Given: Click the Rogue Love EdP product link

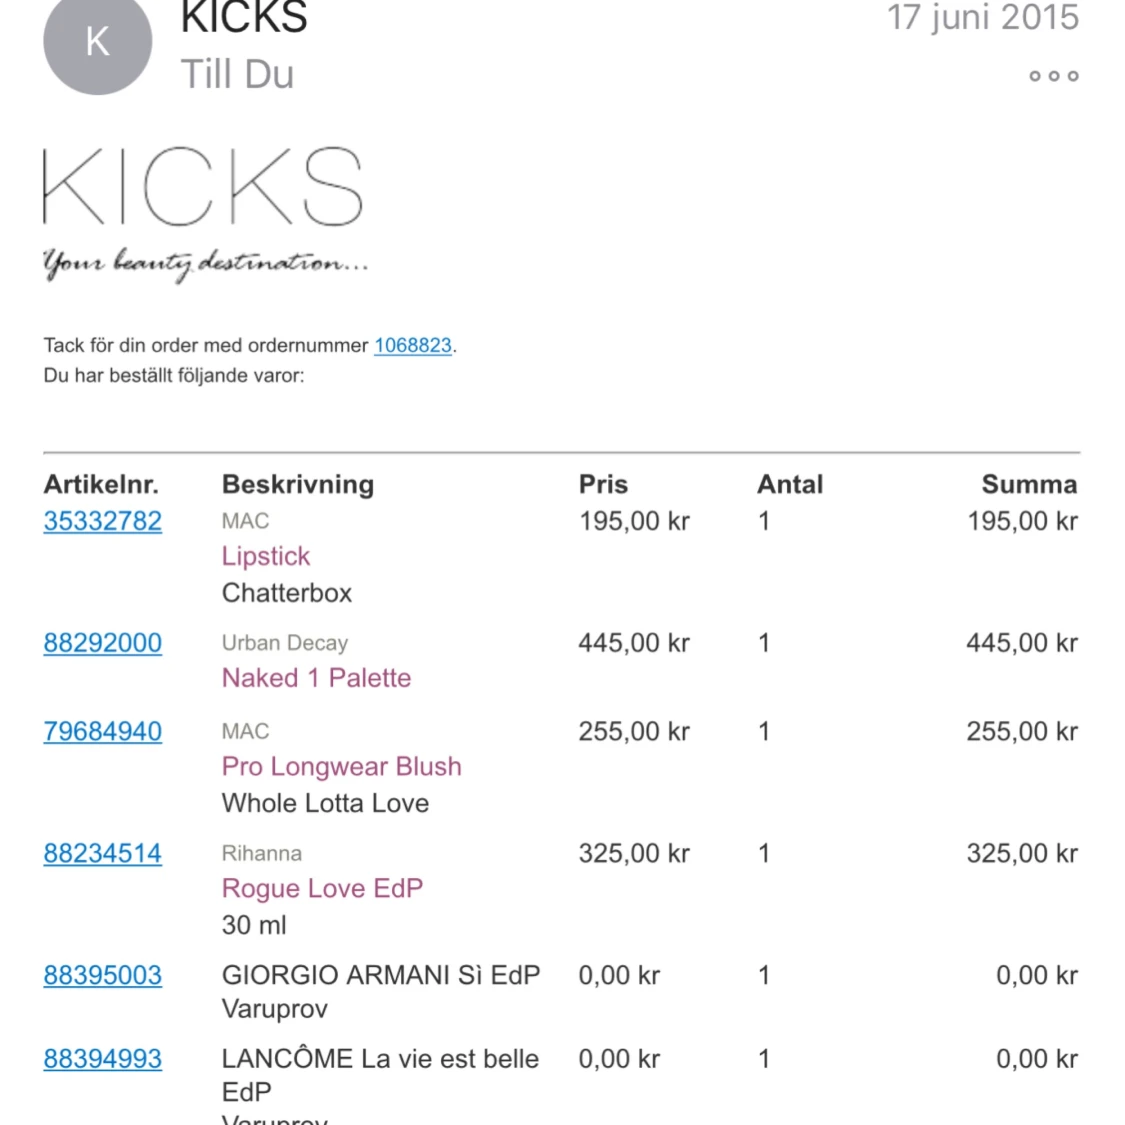Looking at the screenshot, I should 322,888.
